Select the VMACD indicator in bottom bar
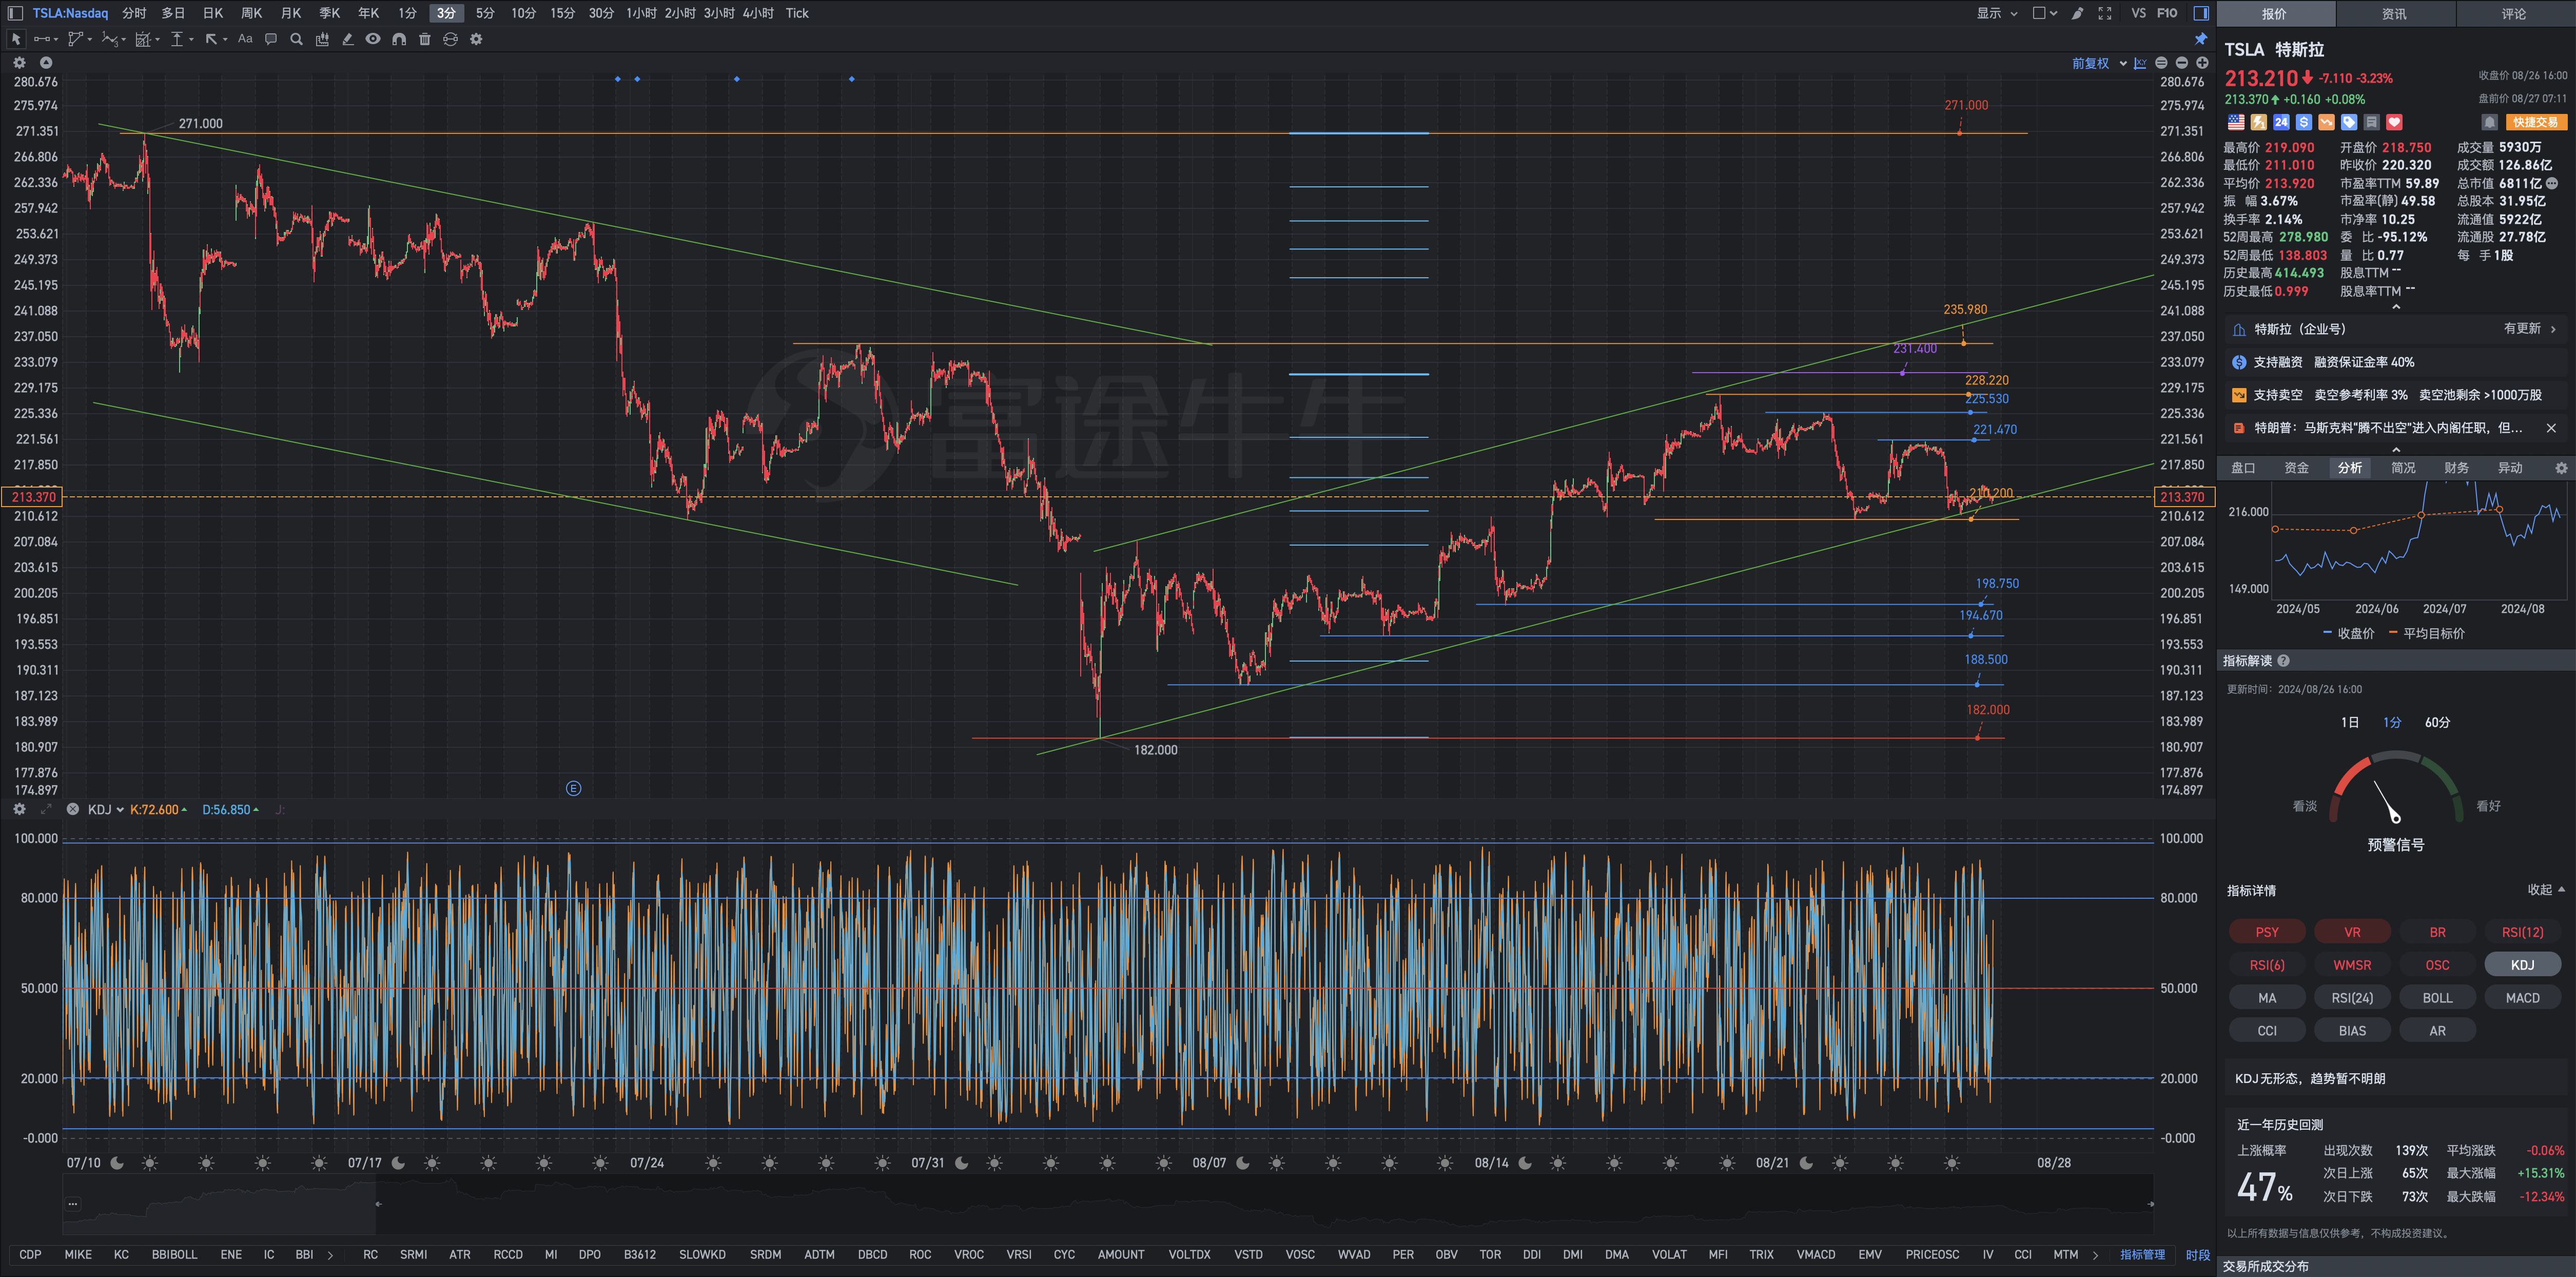 click(x=1815, y=1254)
